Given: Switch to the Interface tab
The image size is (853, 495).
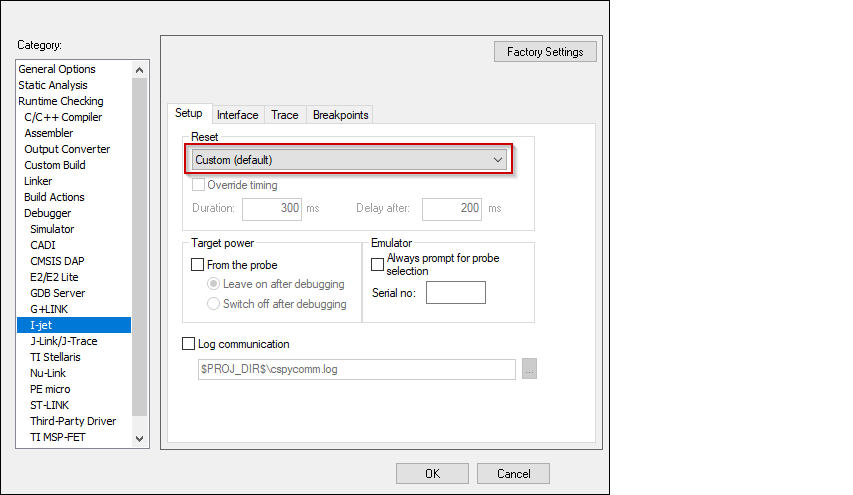Looking at the screenshot, I should (x=237, y=115).
